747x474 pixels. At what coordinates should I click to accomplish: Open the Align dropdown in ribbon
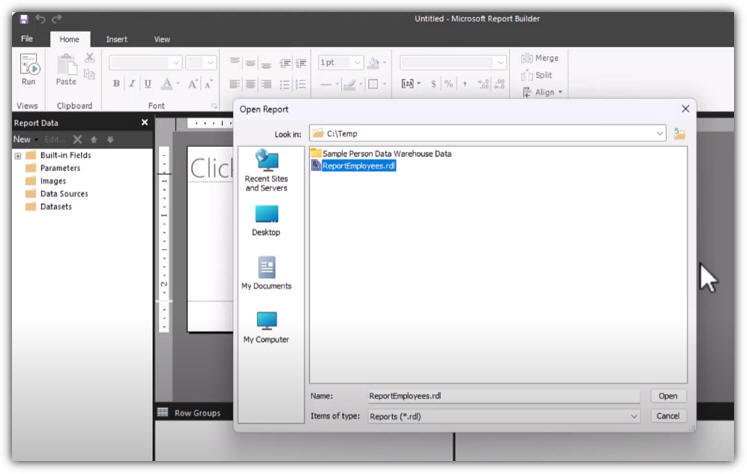[543, 92]
